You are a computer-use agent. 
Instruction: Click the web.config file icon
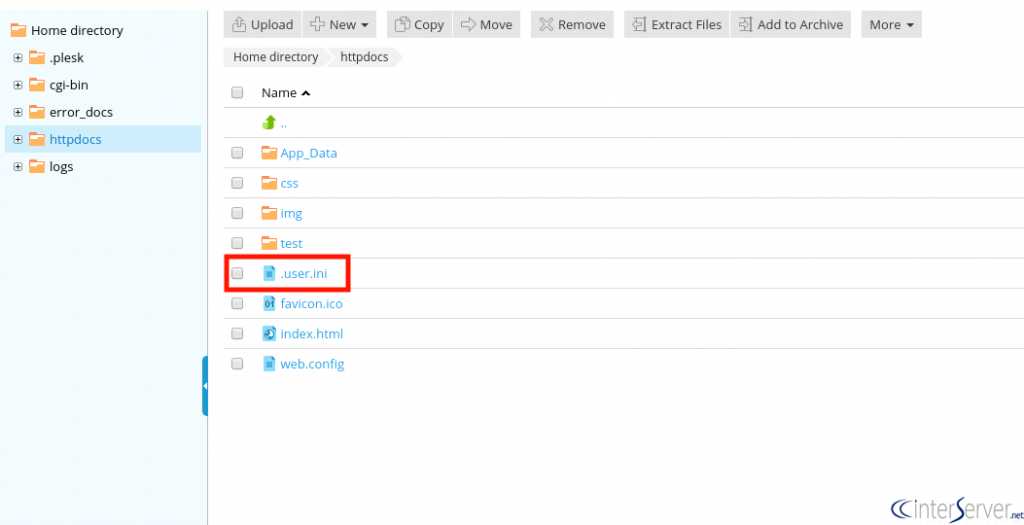[269, 364]
